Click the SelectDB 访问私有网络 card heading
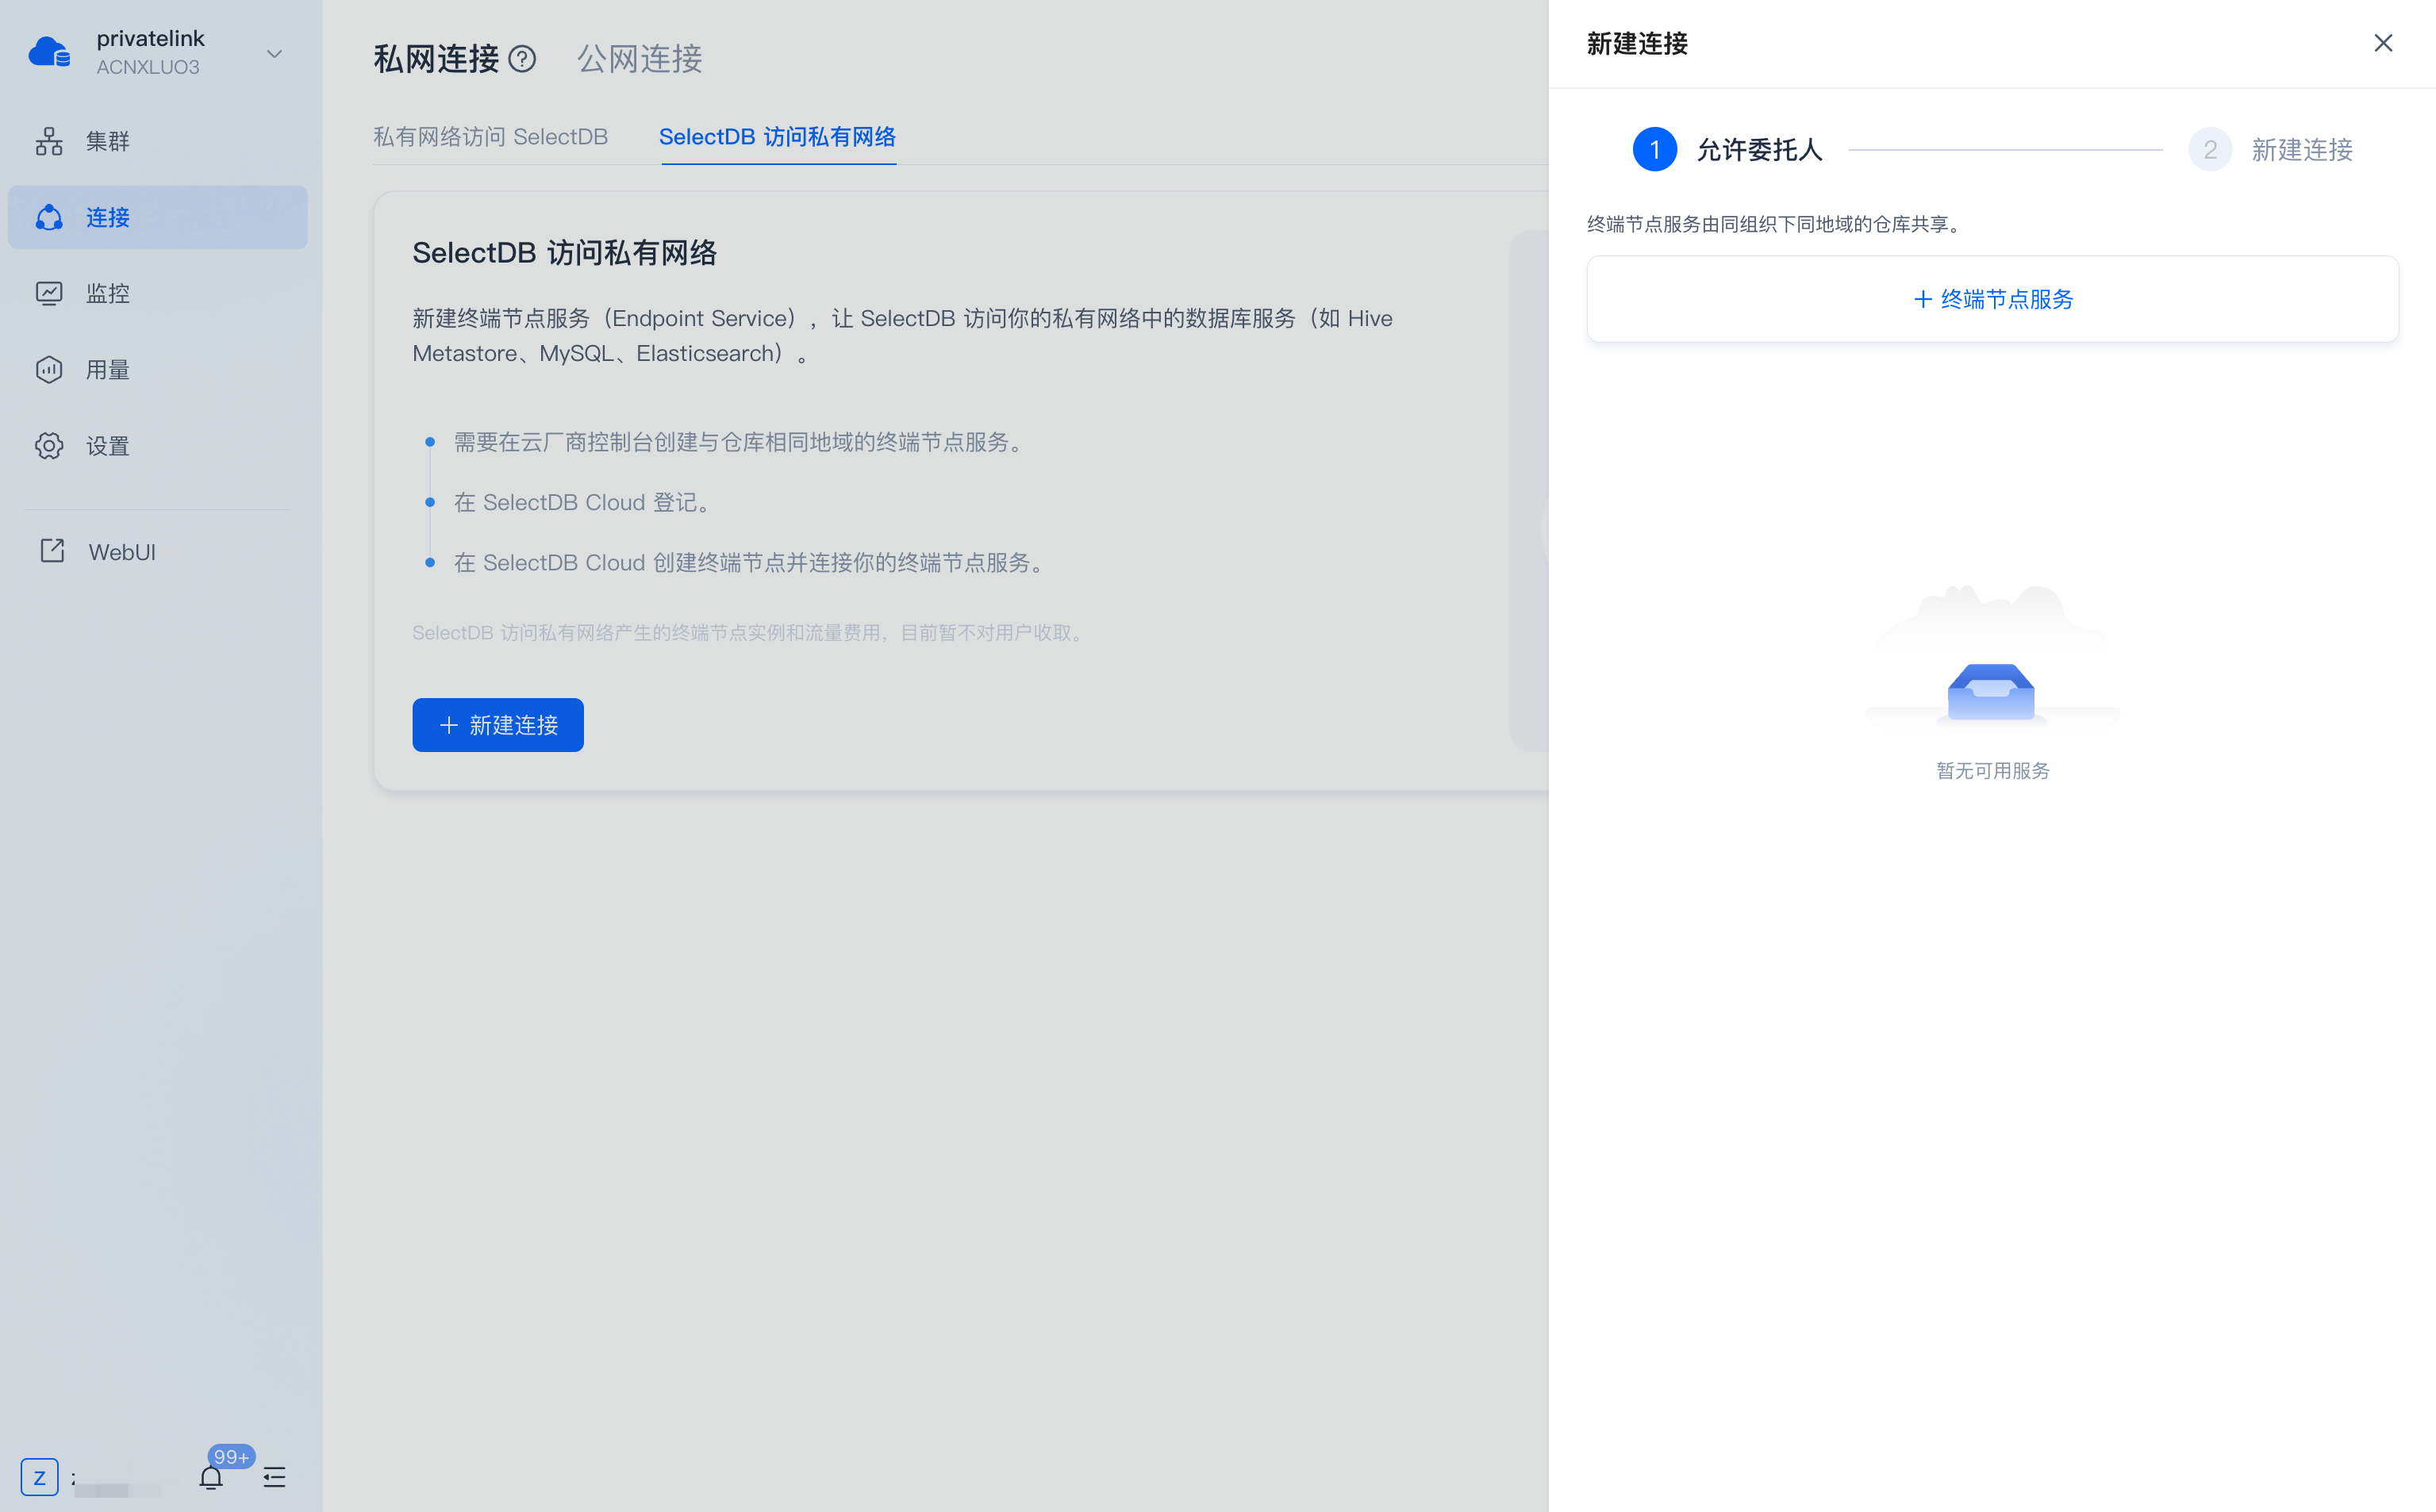 pyautogui.click(x=565, y=253)
